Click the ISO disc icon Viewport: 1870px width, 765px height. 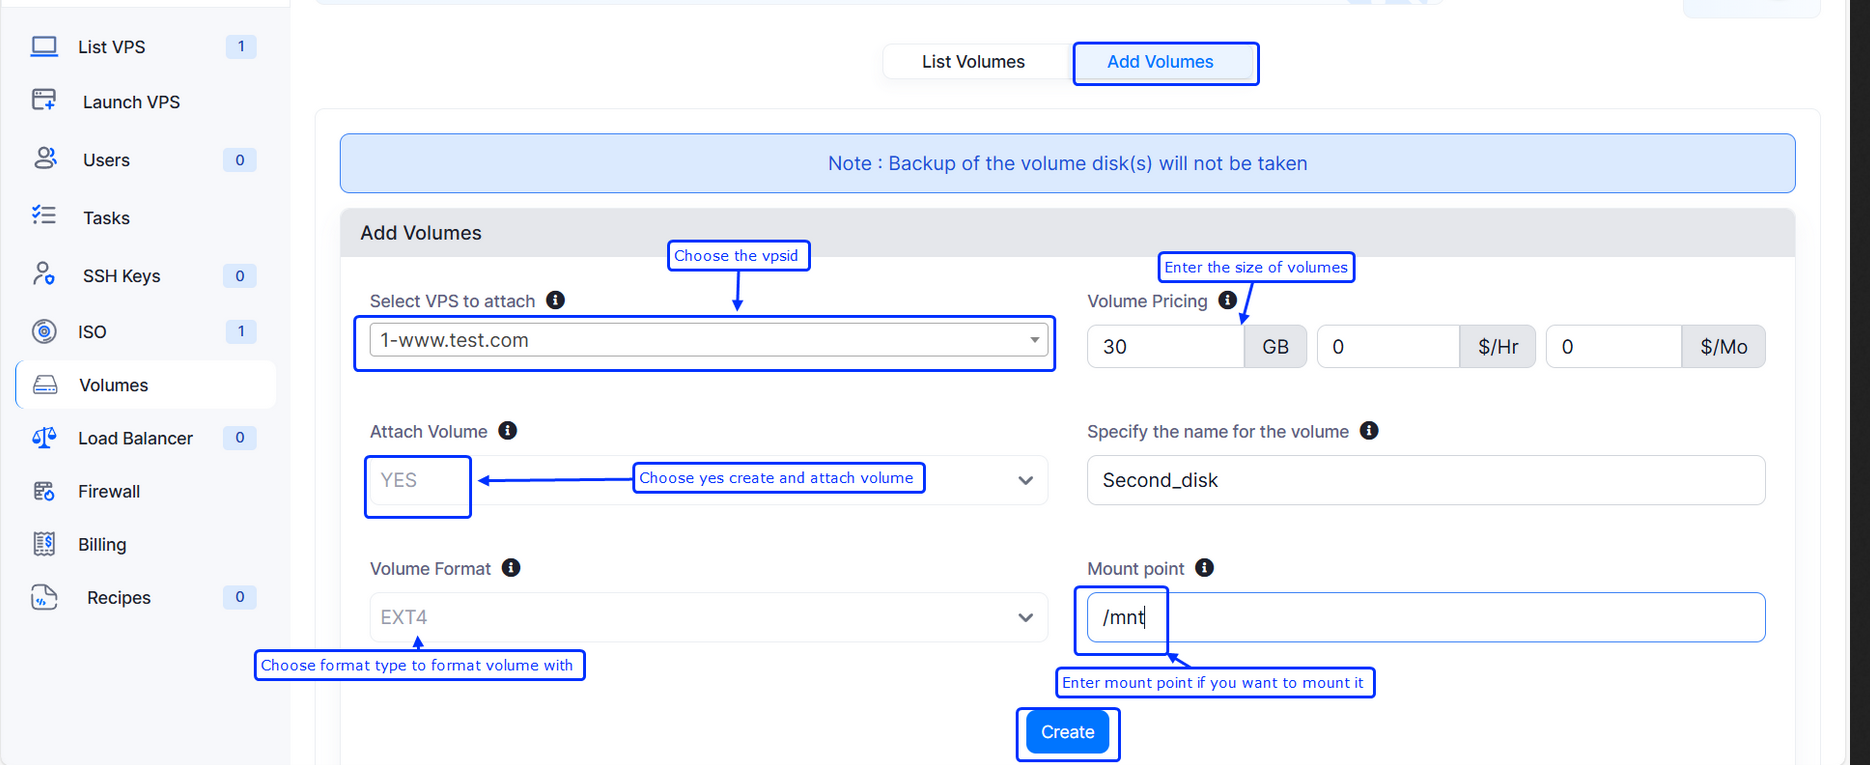(x=44, y=331)
